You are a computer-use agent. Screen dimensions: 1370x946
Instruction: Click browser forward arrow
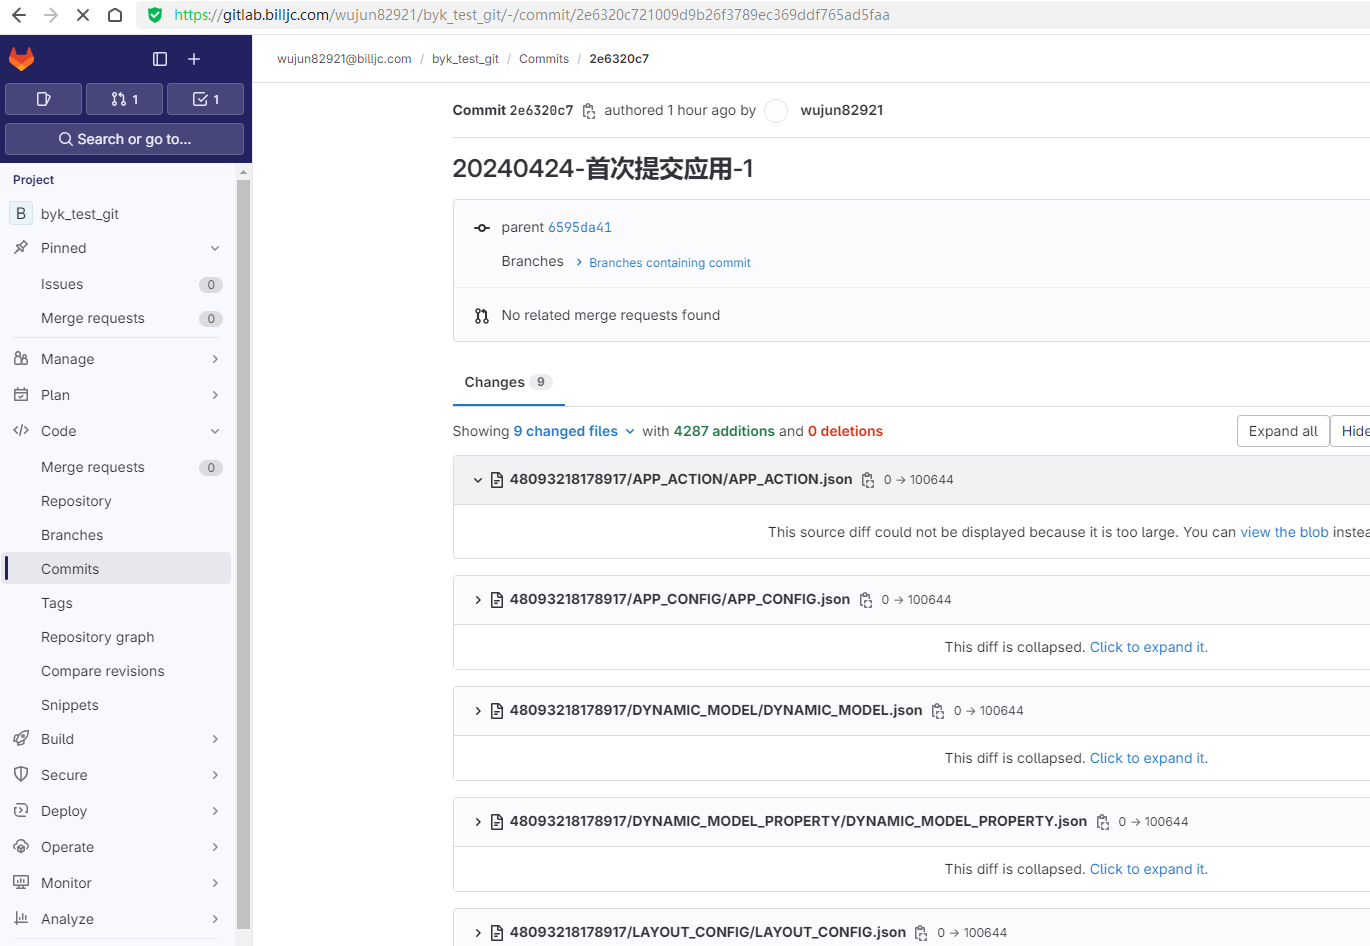point(51,15)
